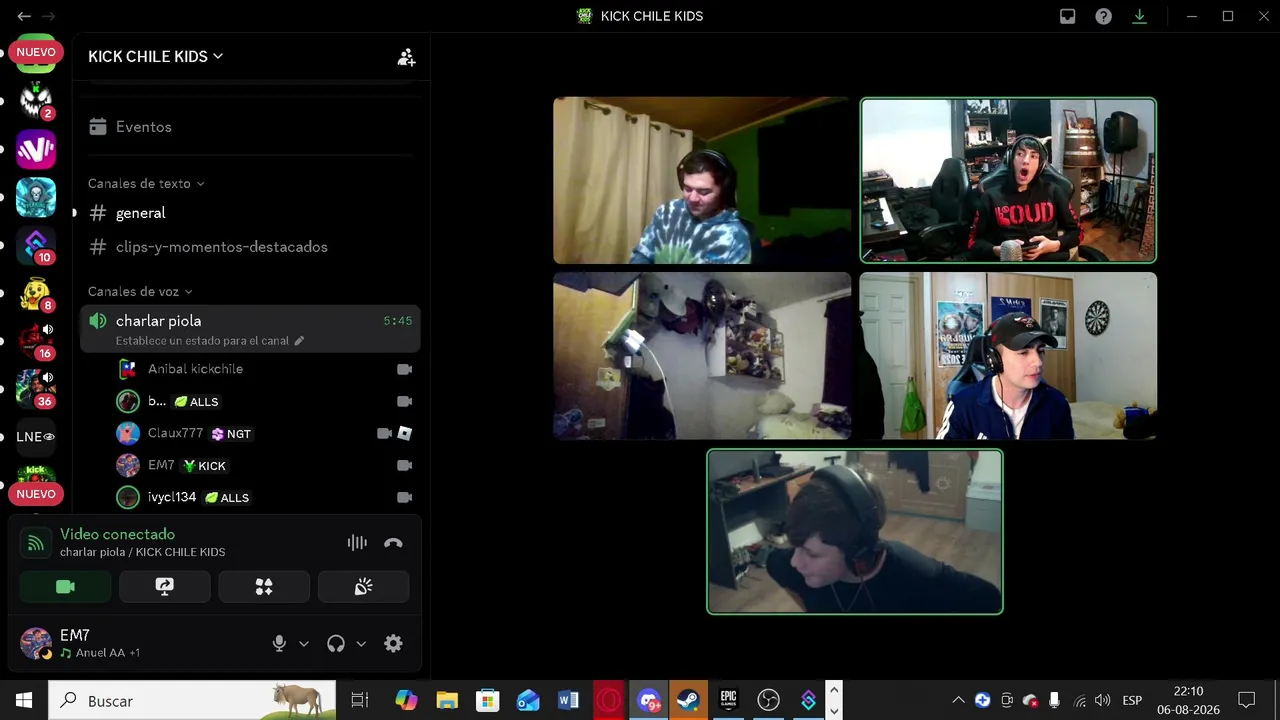Focus video of person in red hoodie
This screenshot has height=720, width=1280.
(1008, 180)
